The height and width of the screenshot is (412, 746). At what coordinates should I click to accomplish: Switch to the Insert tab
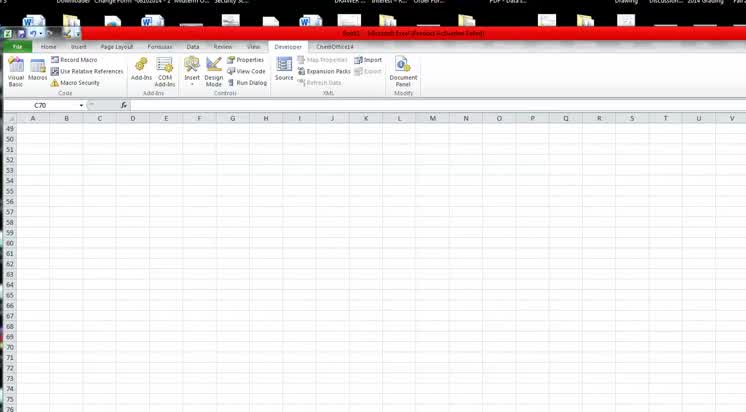point(79,47)
